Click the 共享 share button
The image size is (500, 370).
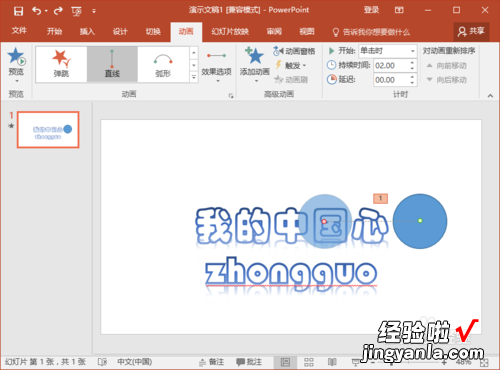coord(471,32)
